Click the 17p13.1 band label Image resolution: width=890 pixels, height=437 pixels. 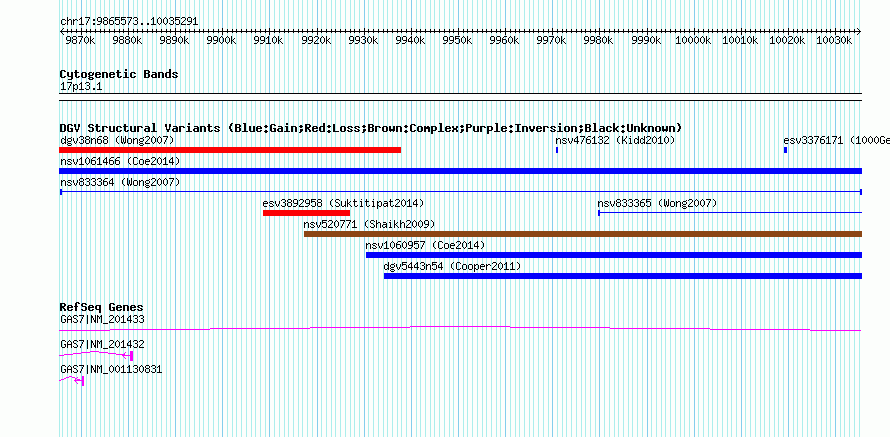pos(81,87)
